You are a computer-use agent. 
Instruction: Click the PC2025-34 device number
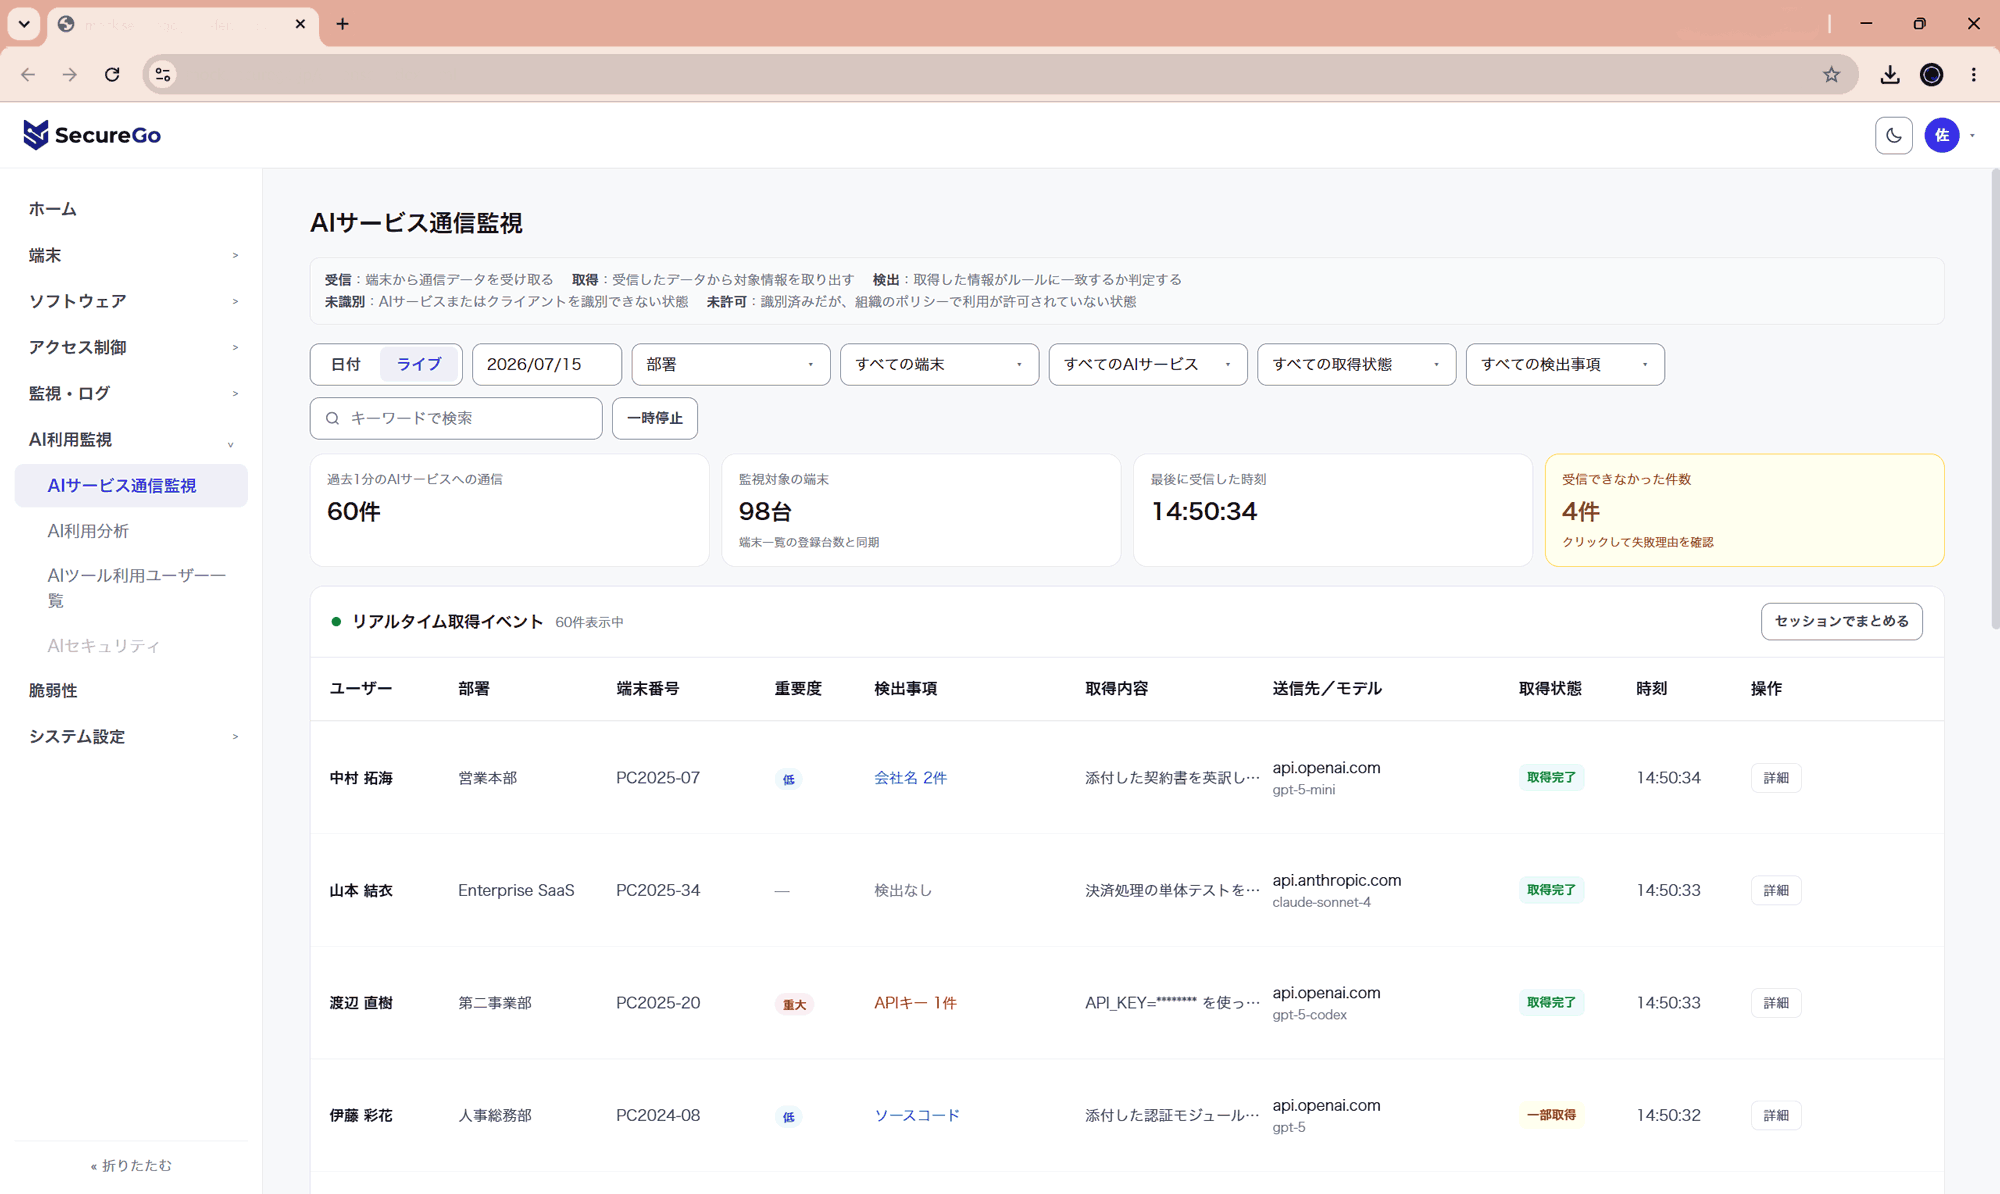(658, 890)
